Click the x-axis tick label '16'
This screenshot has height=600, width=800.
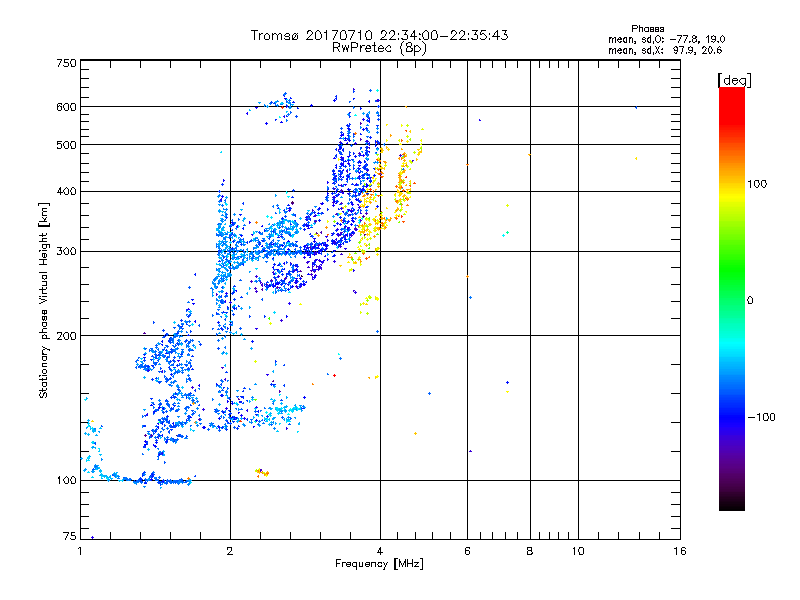(680, 551)
